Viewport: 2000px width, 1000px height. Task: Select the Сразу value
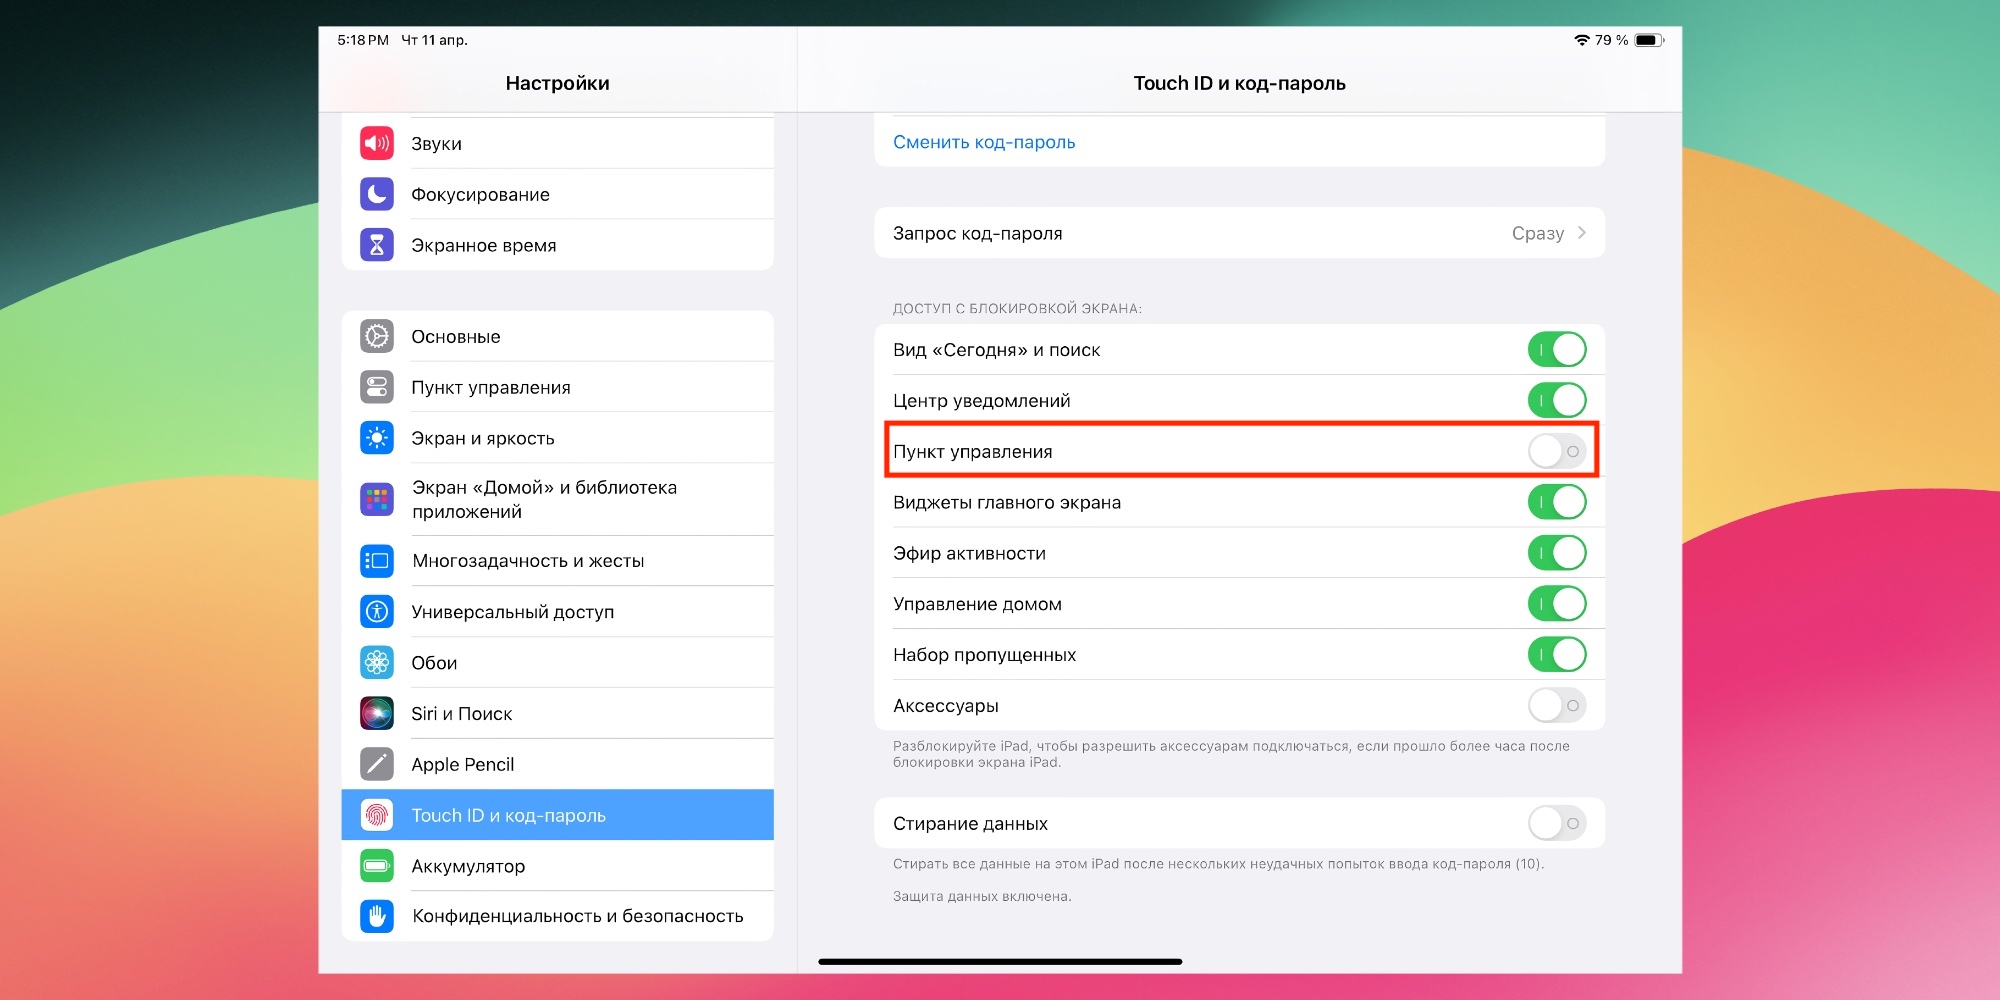pos(1538,233)
